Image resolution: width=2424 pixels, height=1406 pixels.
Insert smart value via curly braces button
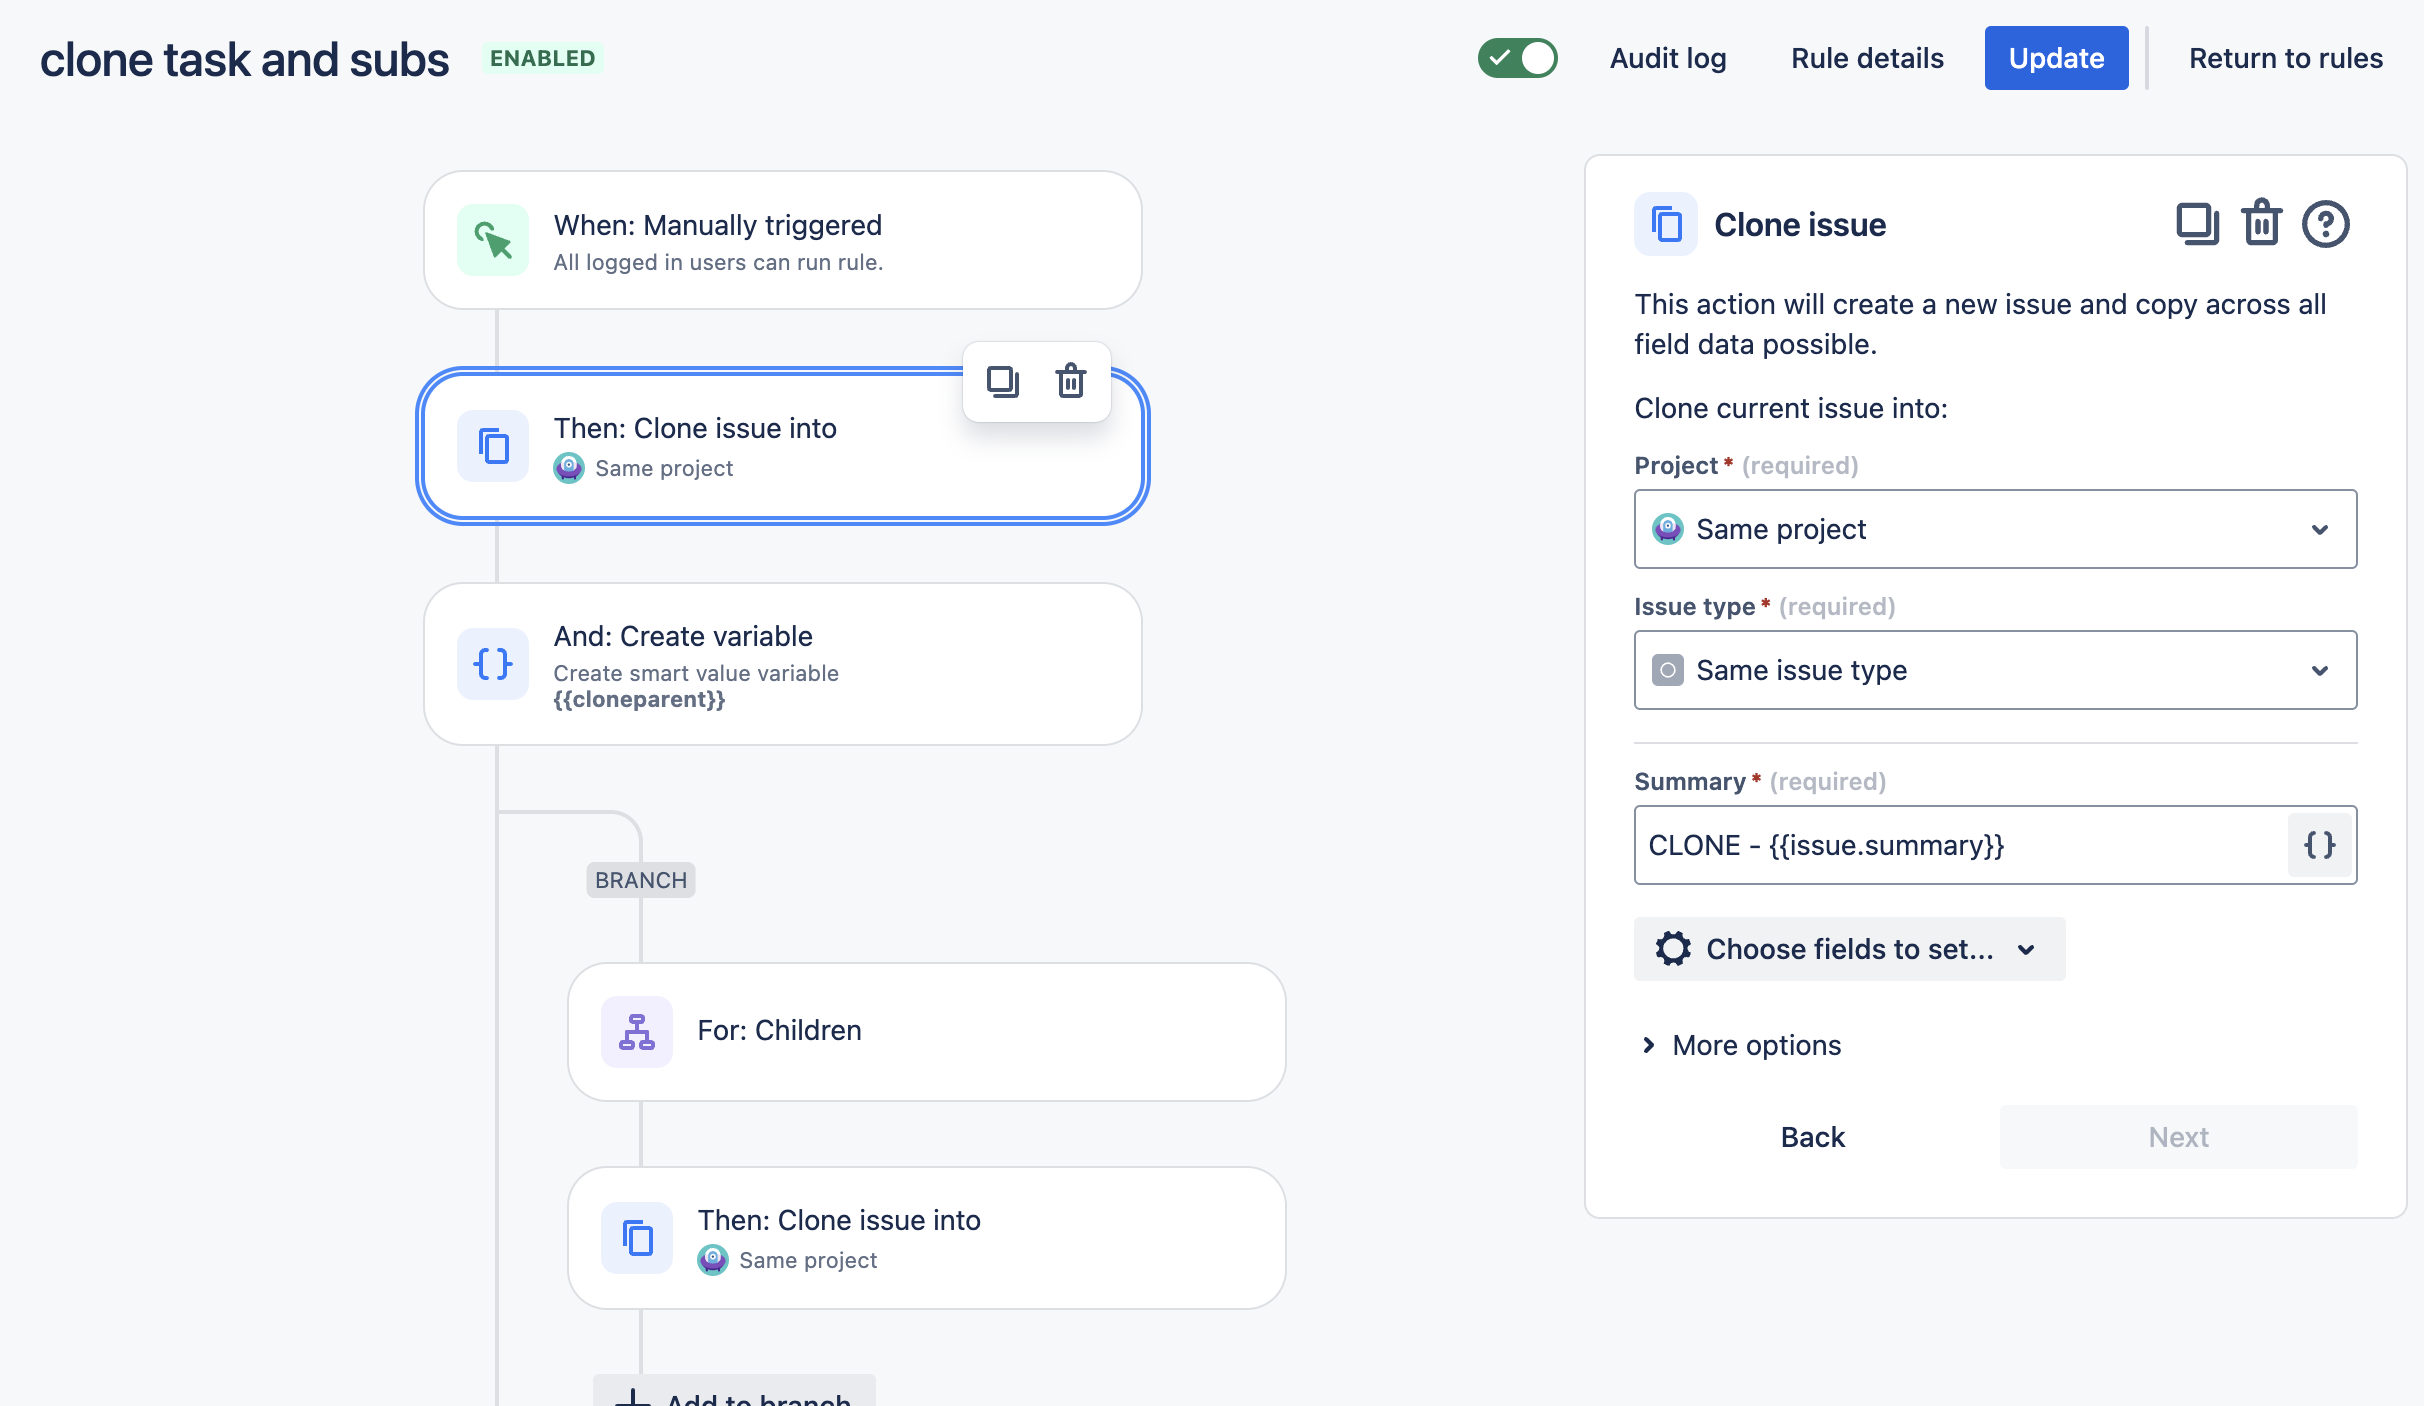(x=2319, y=845)
